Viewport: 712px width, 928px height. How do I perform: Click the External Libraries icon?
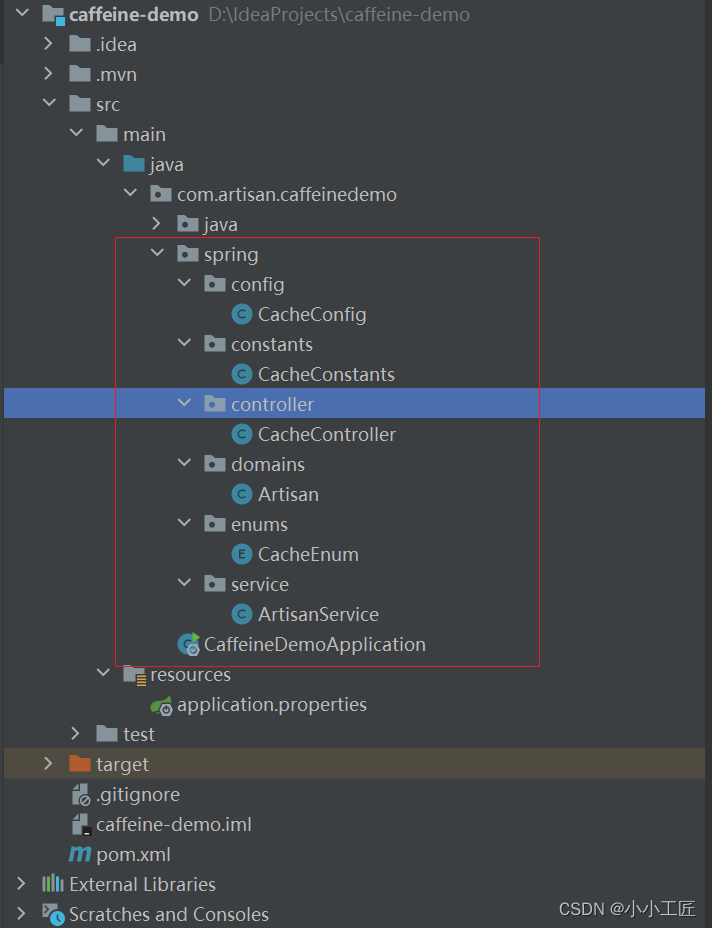tap(53, 884)
